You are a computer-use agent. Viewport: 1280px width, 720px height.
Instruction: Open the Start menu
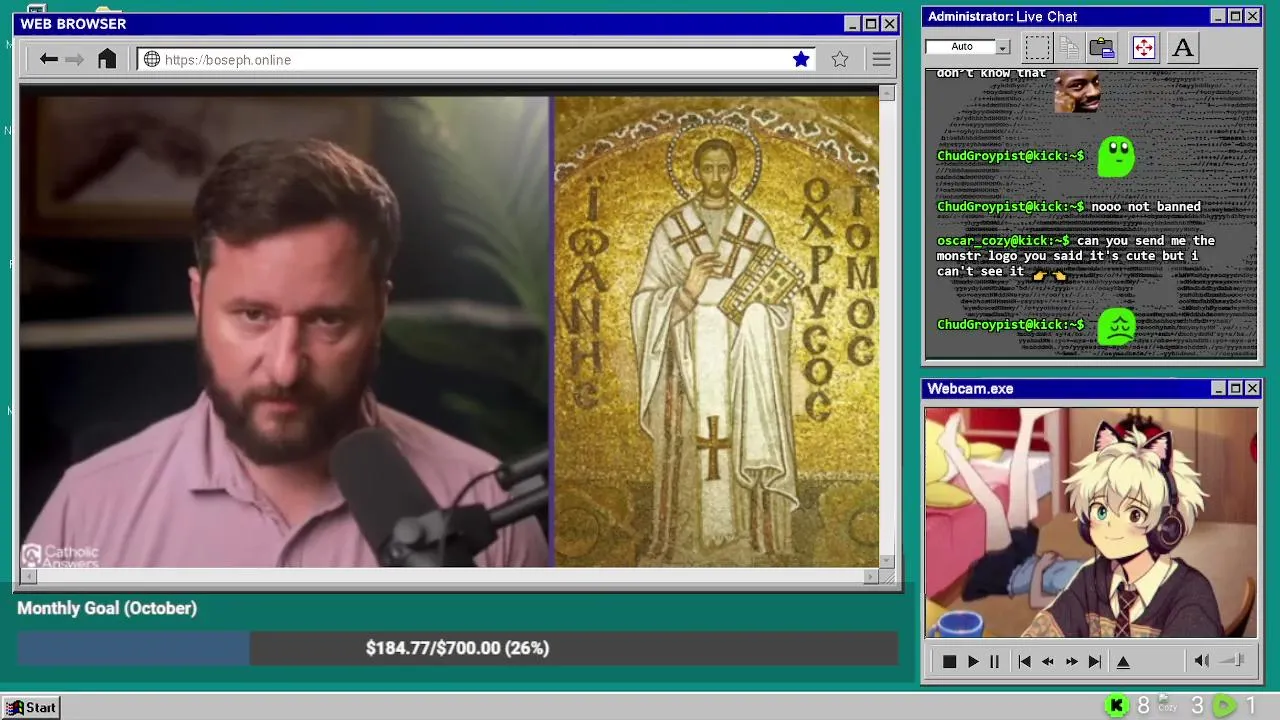31,707
